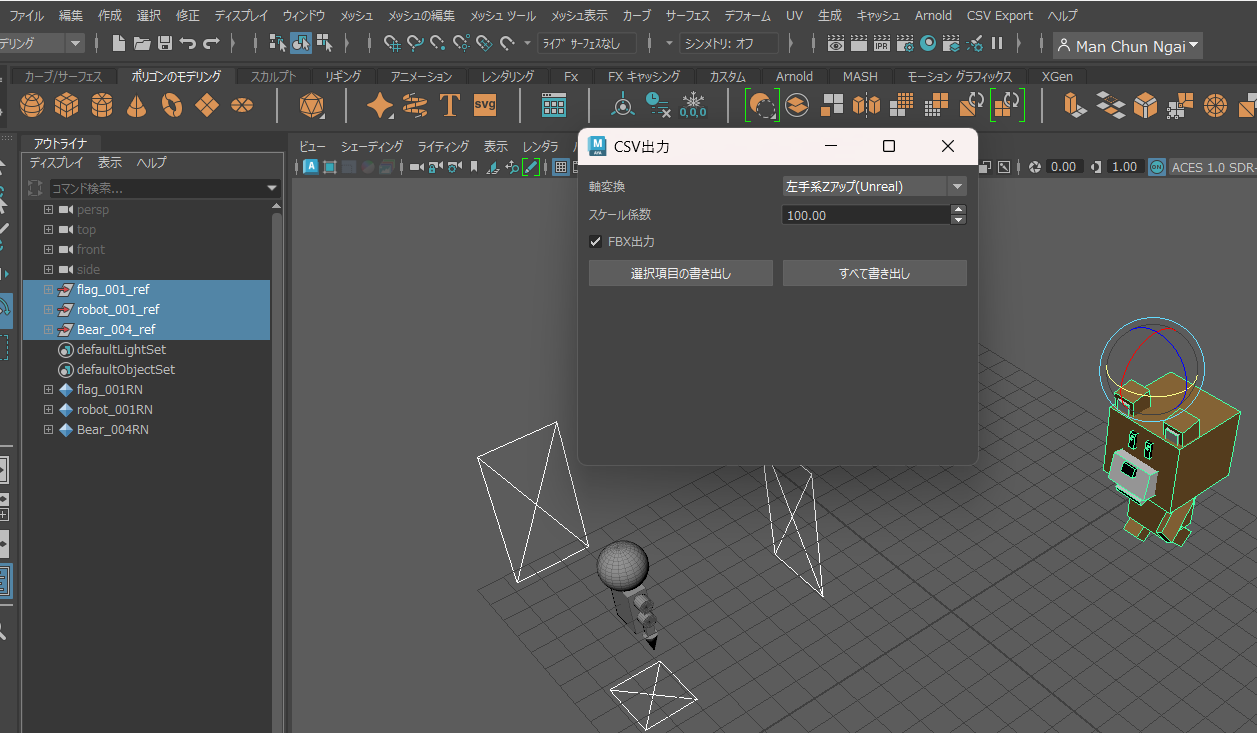
Task: Open the 軸変換 axis conversion dropdown
Action: click(874, 186)
